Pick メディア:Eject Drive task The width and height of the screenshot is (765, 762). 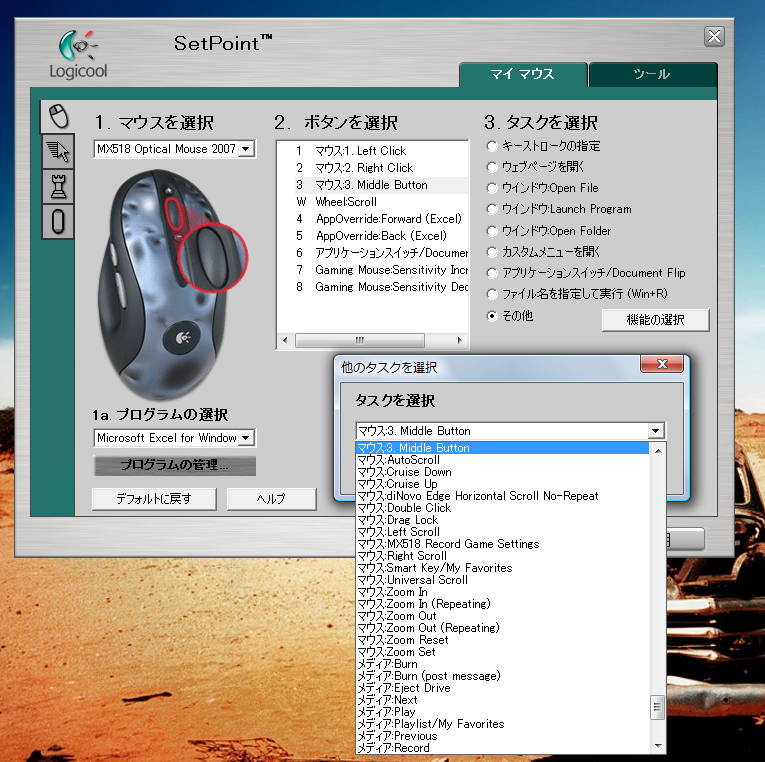503,688
